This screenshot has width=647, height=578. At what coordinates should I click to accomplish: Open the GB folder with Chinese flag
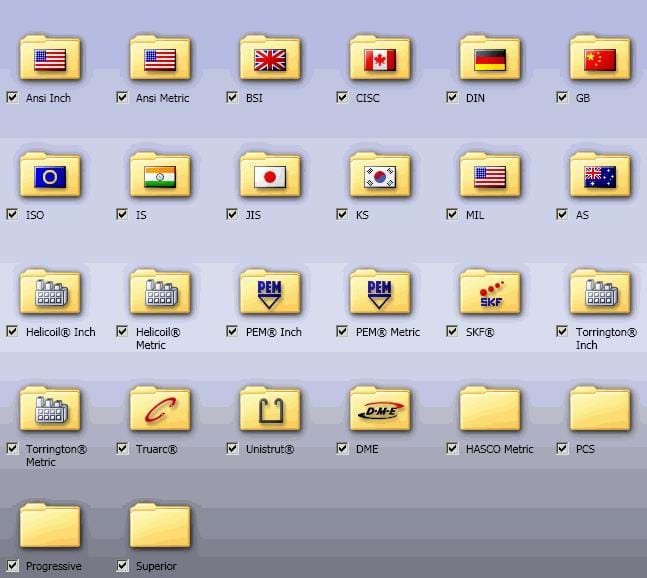coord(600,60)
